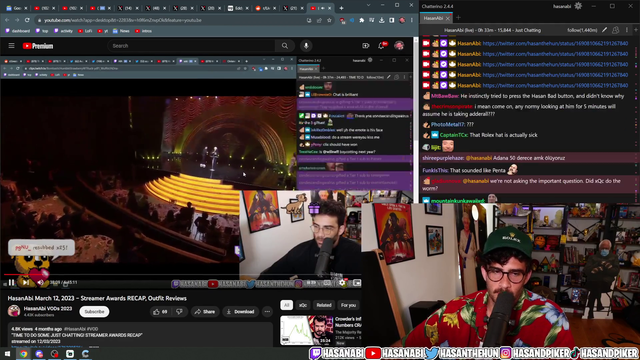Open the HasanAbi VODs 2023 channel avatar

coord(14,311)
